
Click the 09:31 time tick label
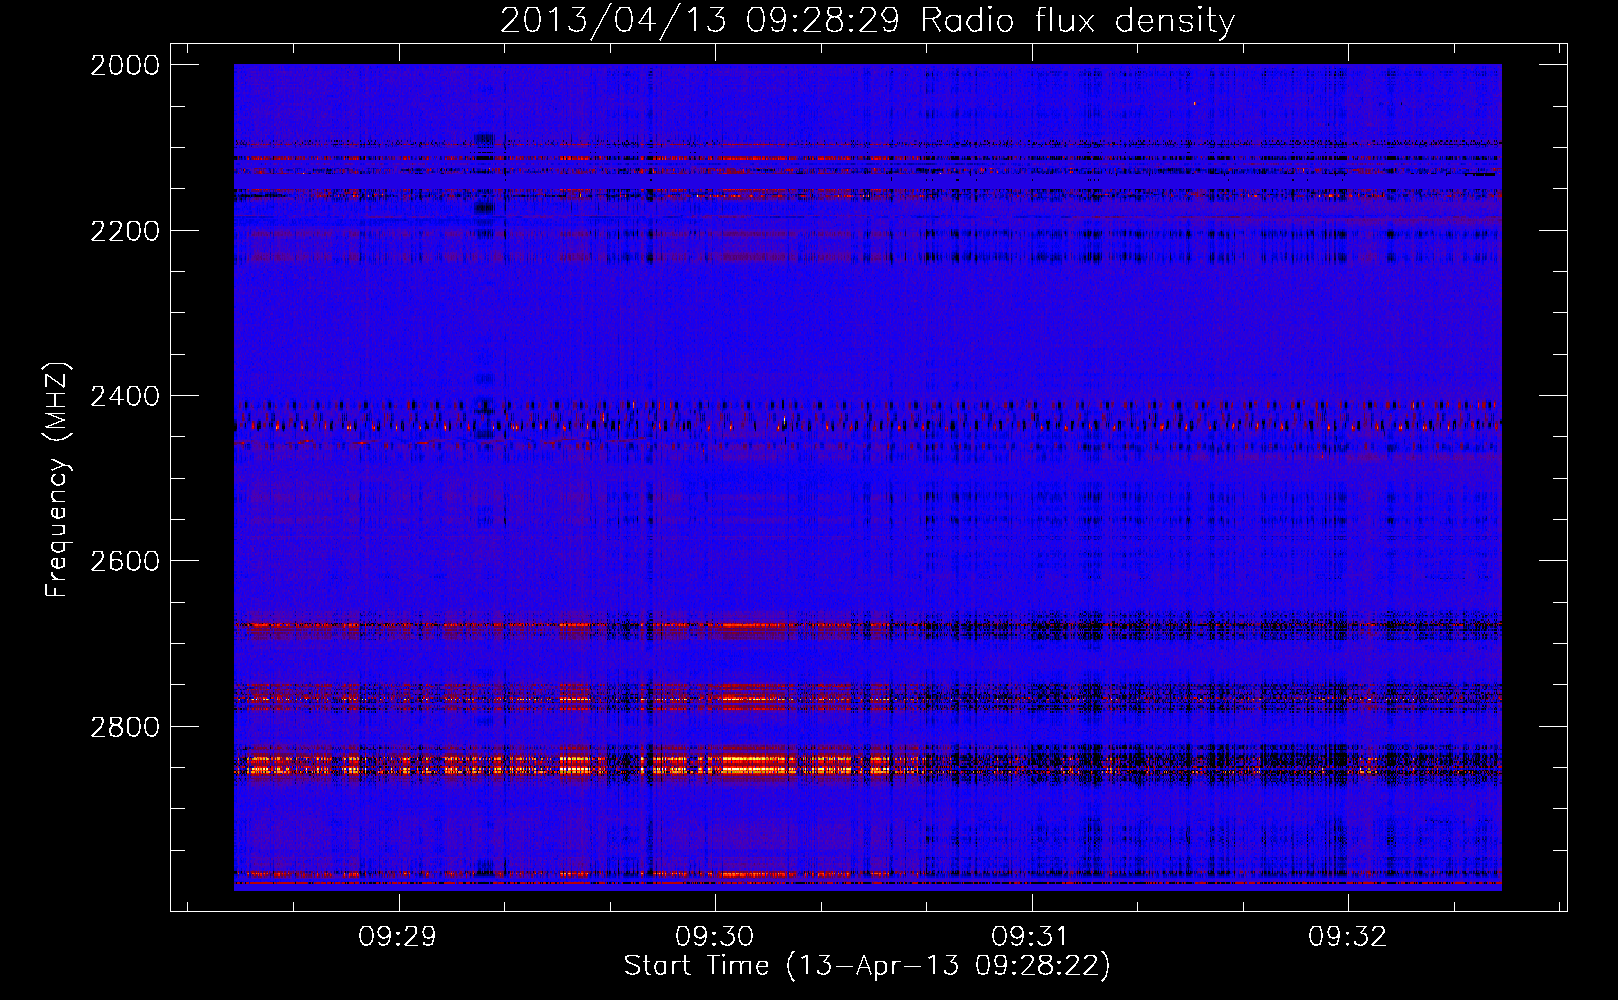(1031, 937)
